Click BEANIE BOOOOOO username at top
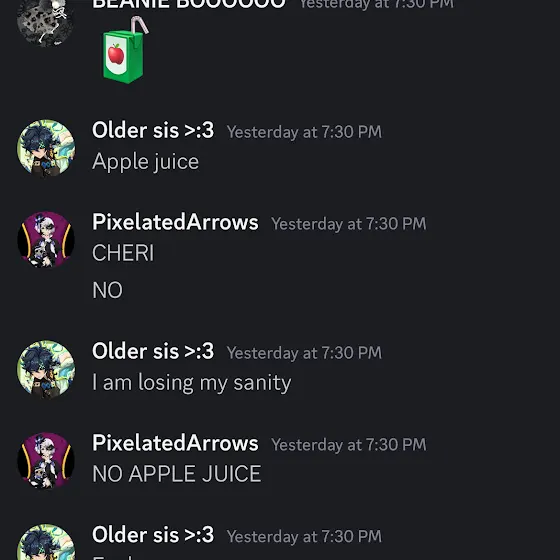The width and height of the screenshot is (560, 560). [x=189, y=4]
